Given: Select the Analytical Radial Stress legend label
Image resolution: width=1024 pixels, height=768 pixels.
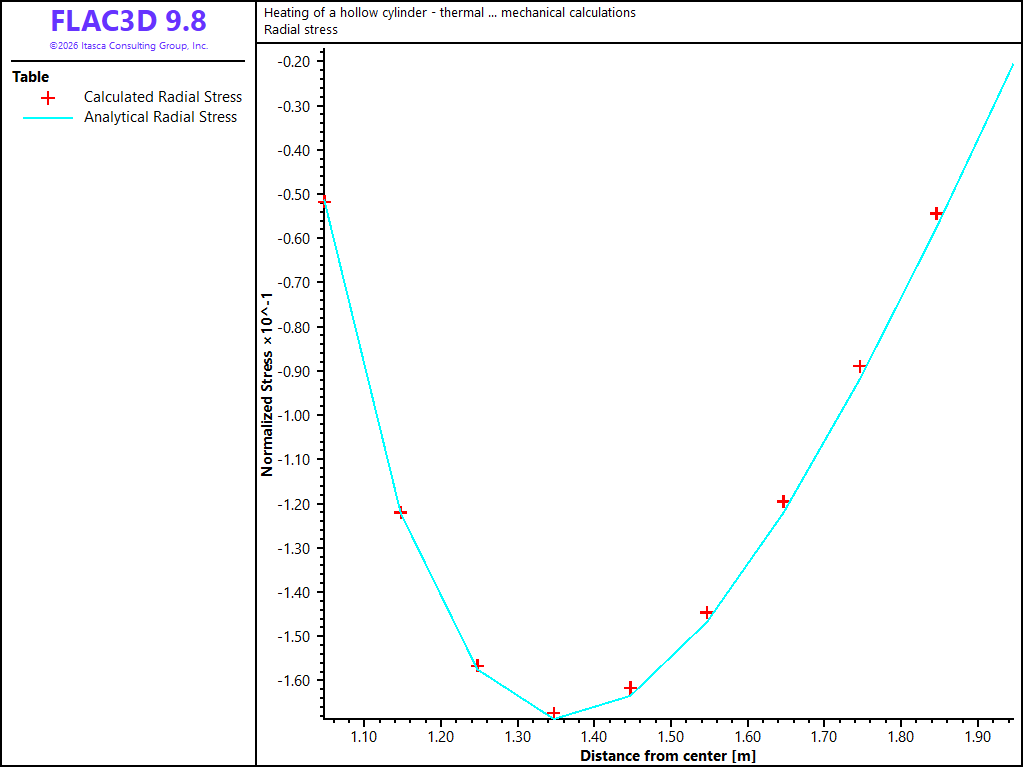Looking at the screenshot, I should pos(160,118).
